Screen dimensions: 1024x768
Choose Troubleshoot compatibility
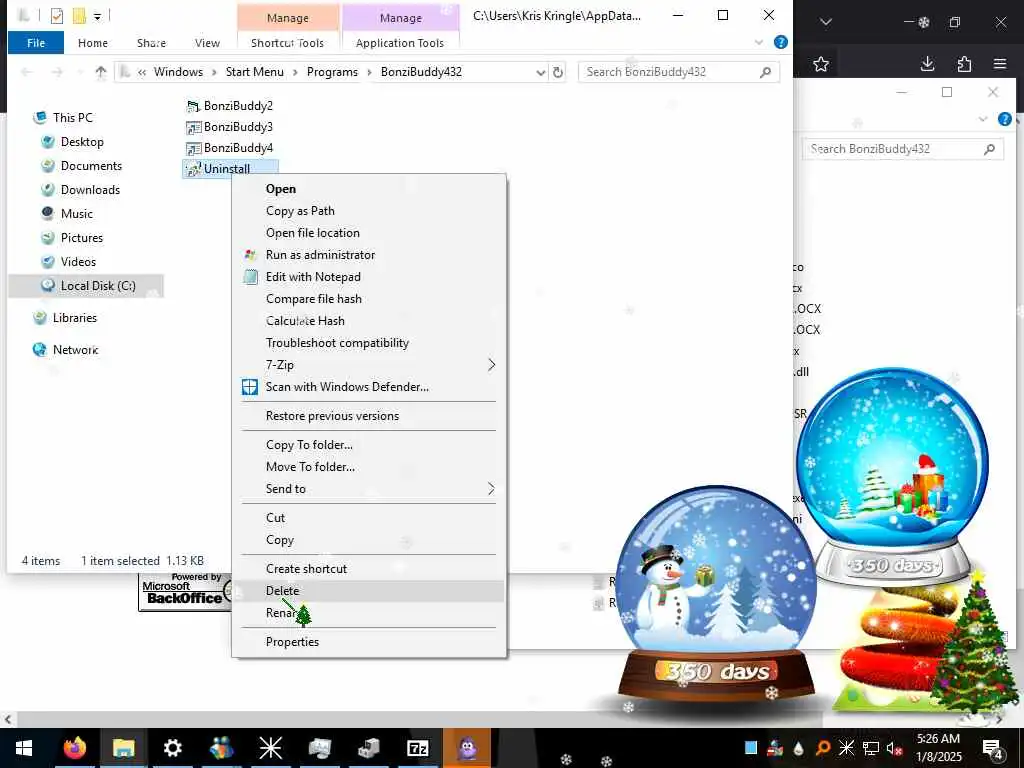tap(369, 343)
